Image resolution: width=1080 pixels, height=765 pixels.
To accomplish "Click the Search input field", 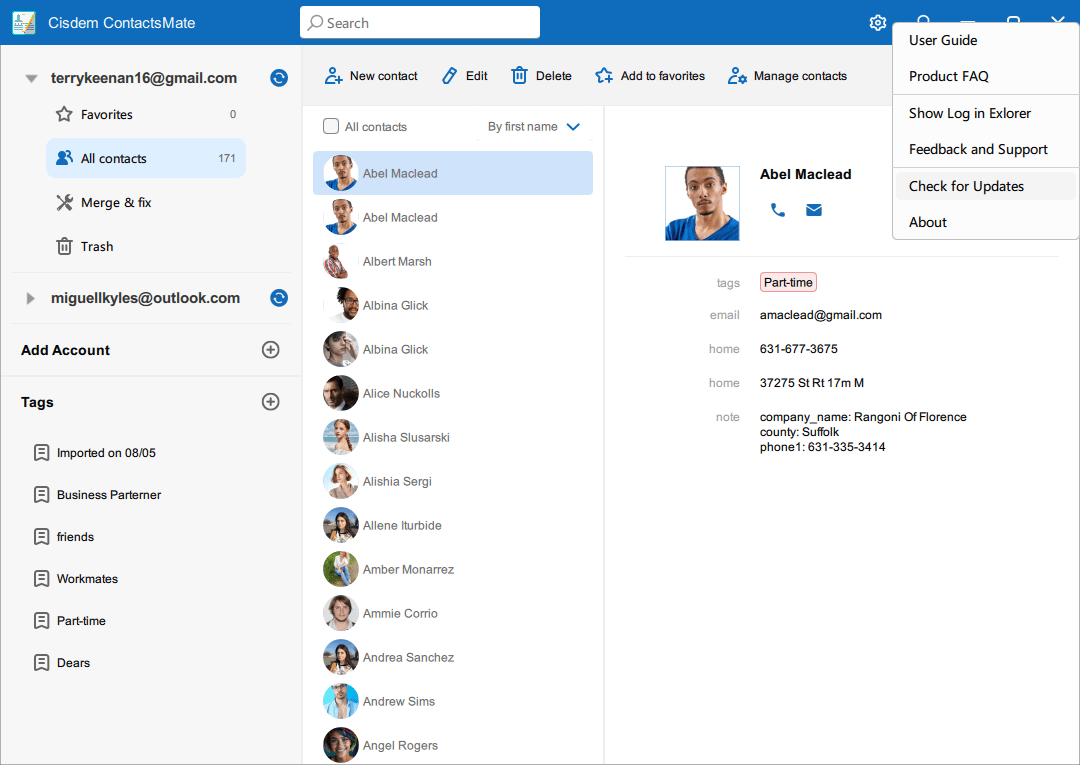I will (420, 23).
